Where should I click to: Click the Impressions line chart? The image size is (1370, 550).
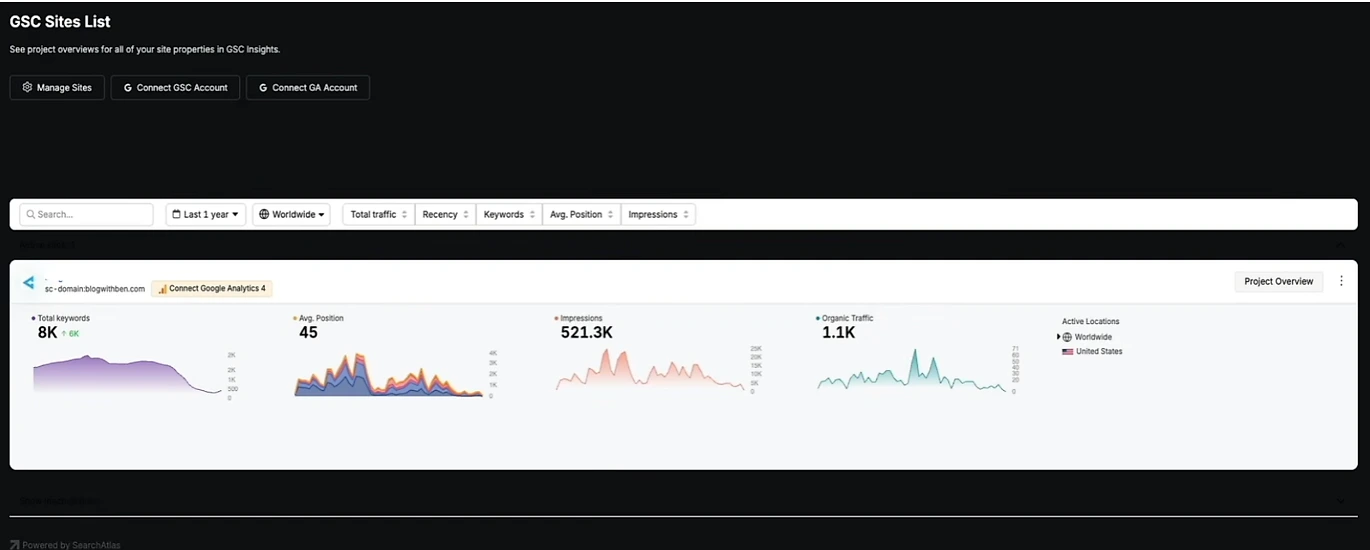(x=650, y=370)
